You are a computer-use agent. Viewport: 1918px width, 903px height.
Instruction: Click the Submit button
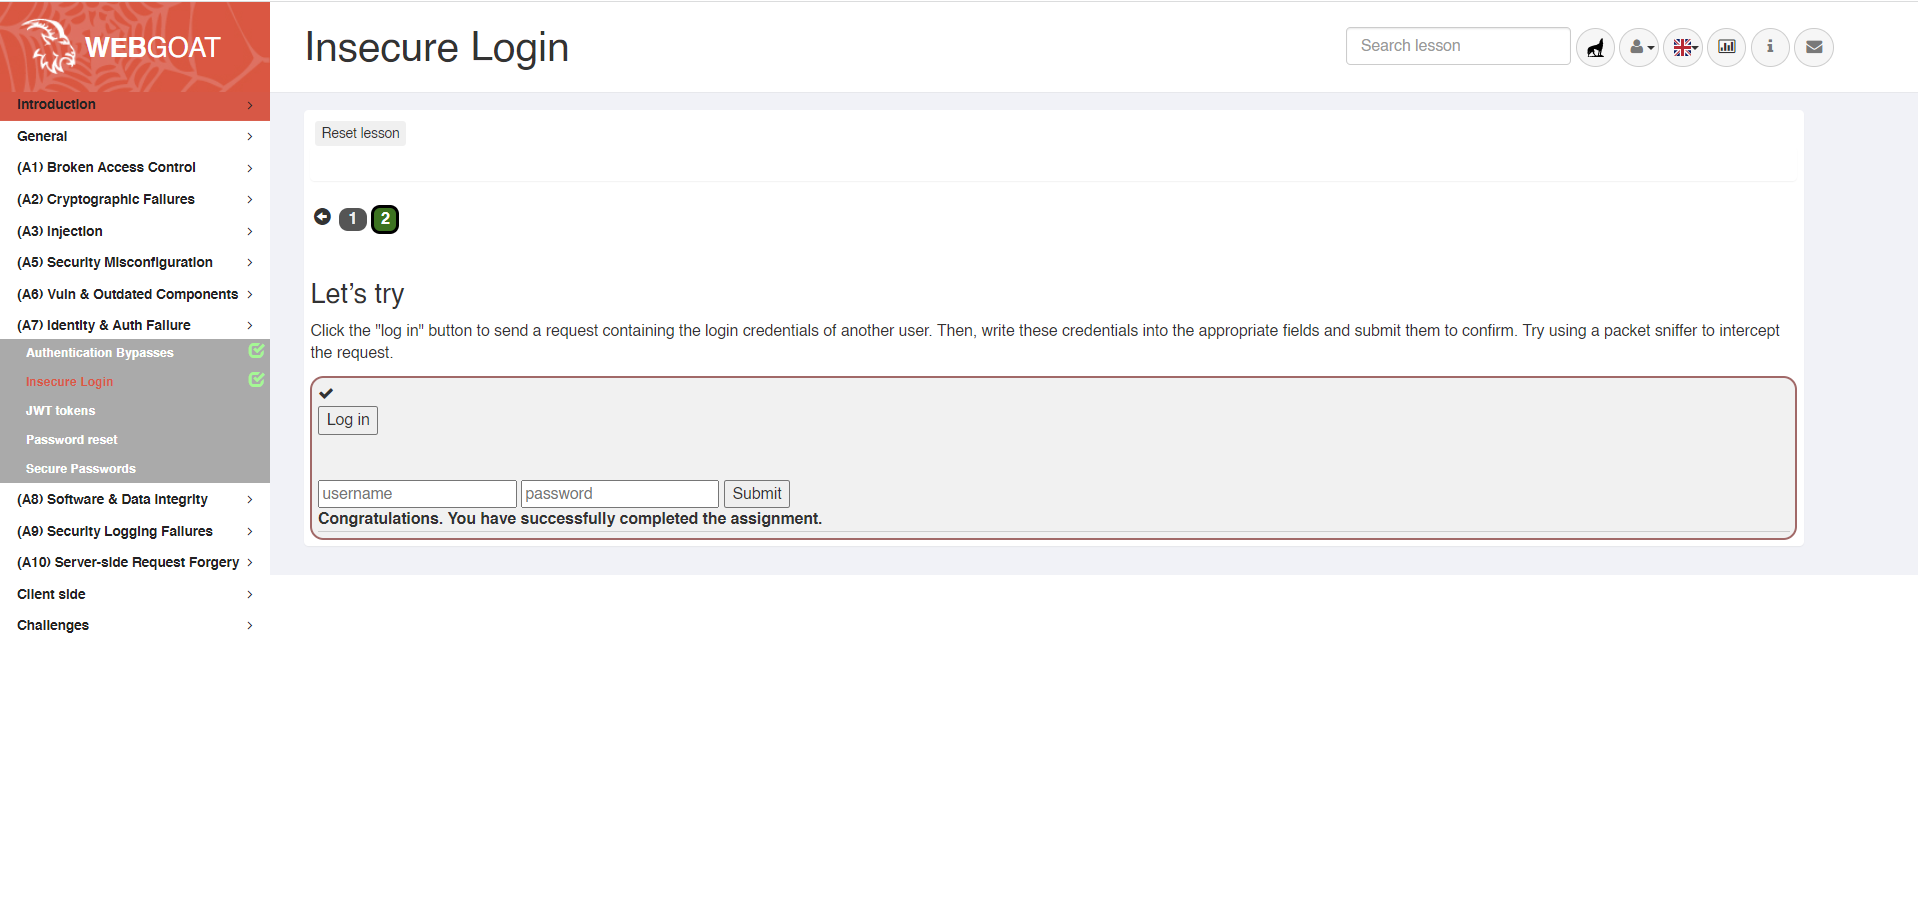coord(757,494)
